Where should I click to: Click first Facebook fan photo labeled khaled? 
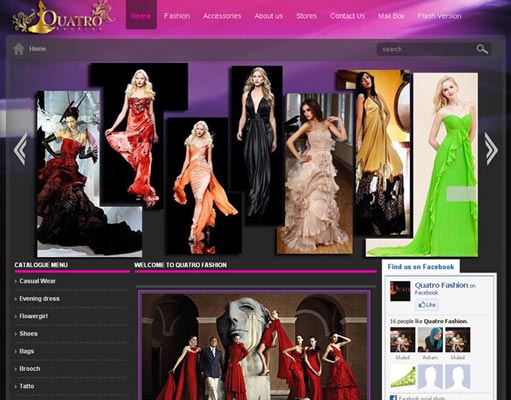(403, 339)
